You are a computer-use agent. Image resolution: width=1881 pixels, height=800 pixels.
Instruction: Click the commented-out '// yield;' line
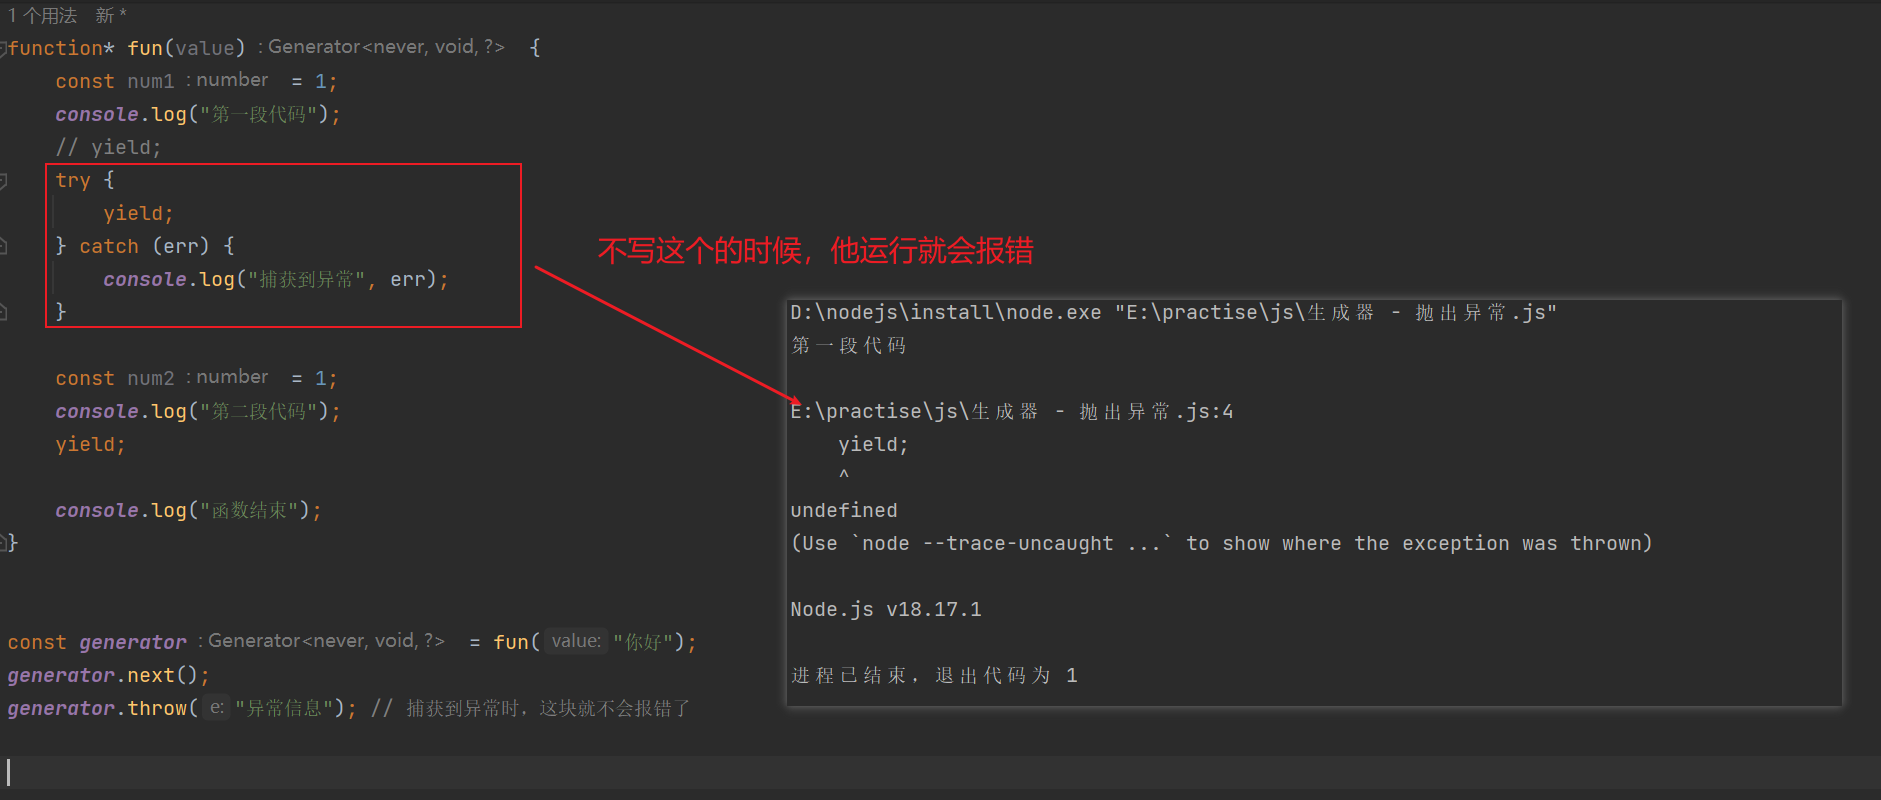click(108, 147)
